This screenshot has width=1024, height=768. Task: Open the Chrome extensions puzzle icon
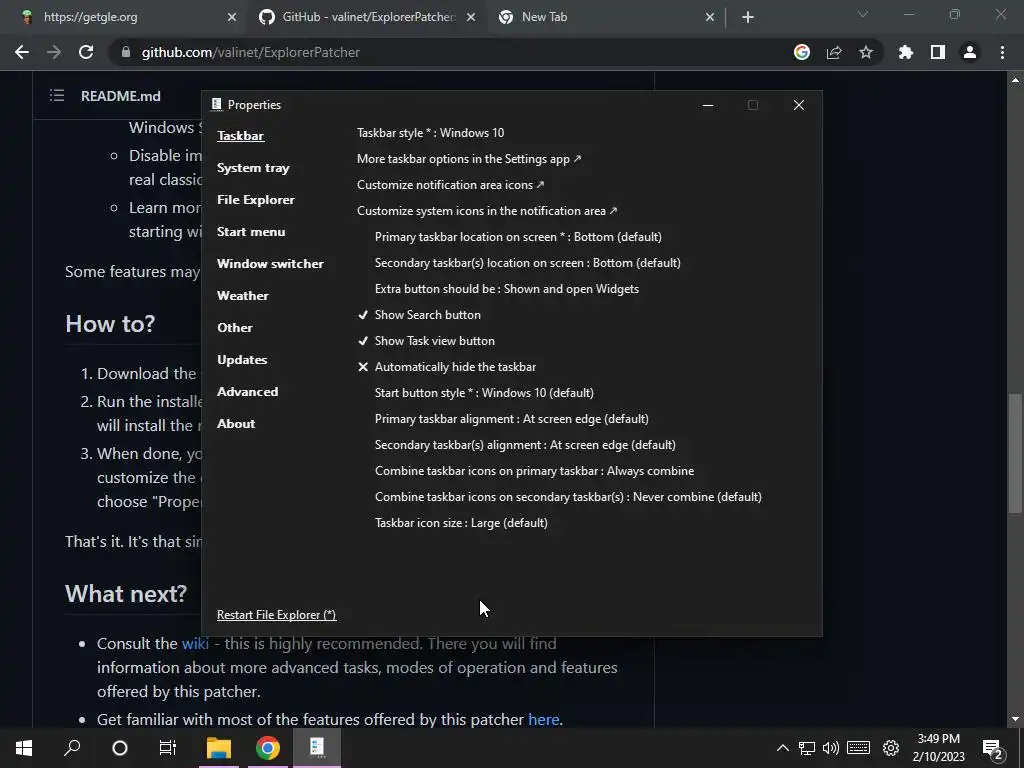click(x=905, y=52)
